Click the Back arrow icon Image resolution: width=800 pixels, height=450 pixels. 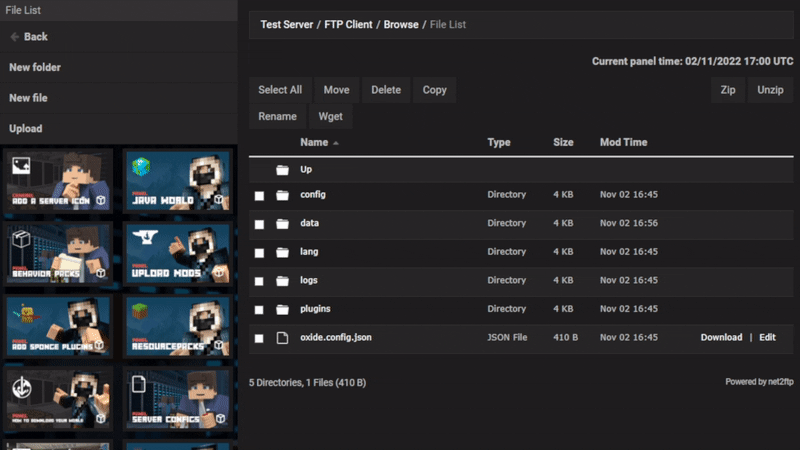pyautogui.click(x=15, y=37)
